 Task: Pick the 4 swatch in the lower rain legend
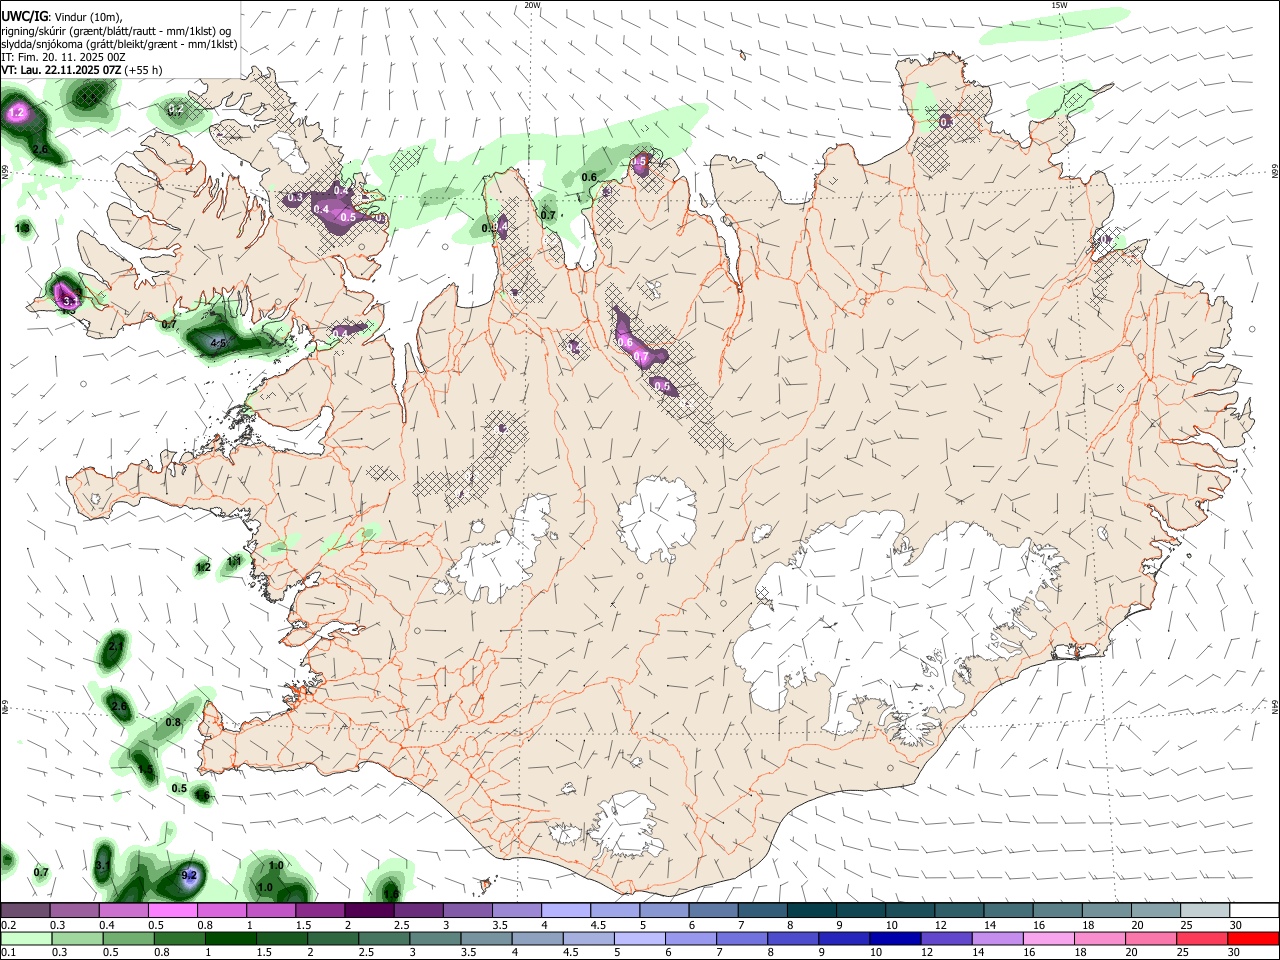click(537, 939)
